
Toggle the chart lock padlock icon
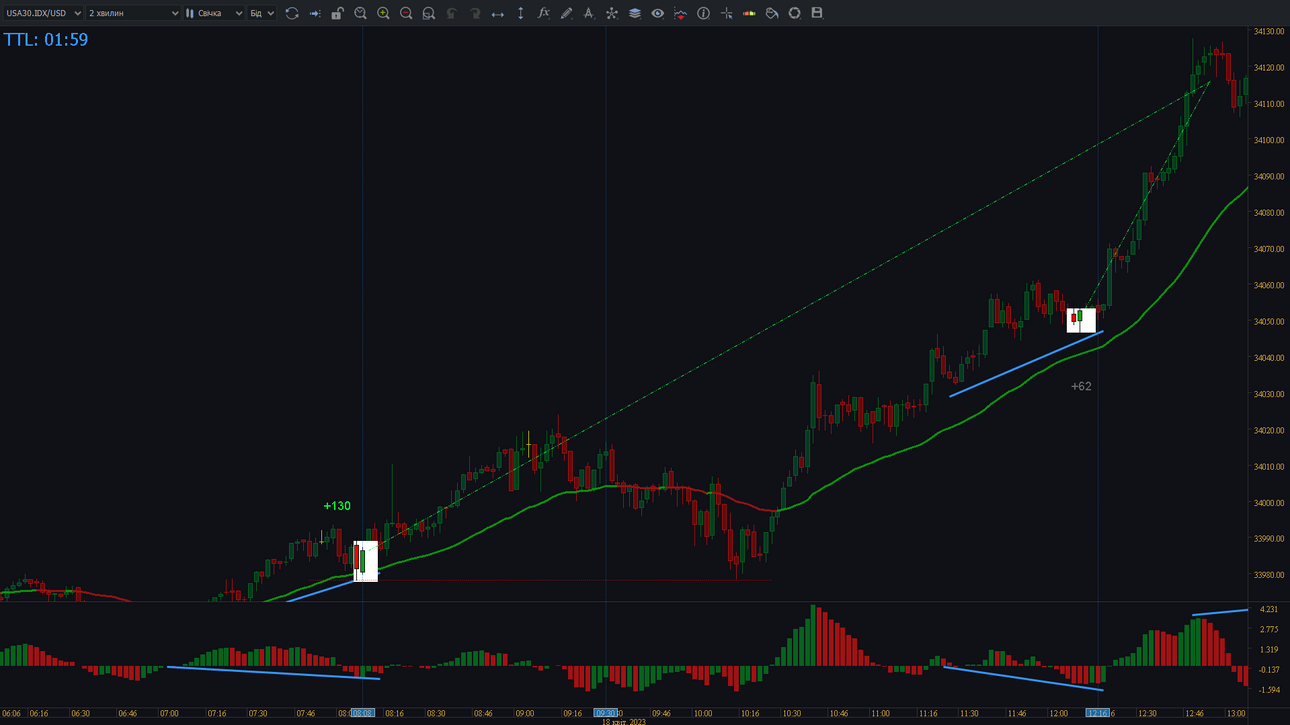click(338, 13)
